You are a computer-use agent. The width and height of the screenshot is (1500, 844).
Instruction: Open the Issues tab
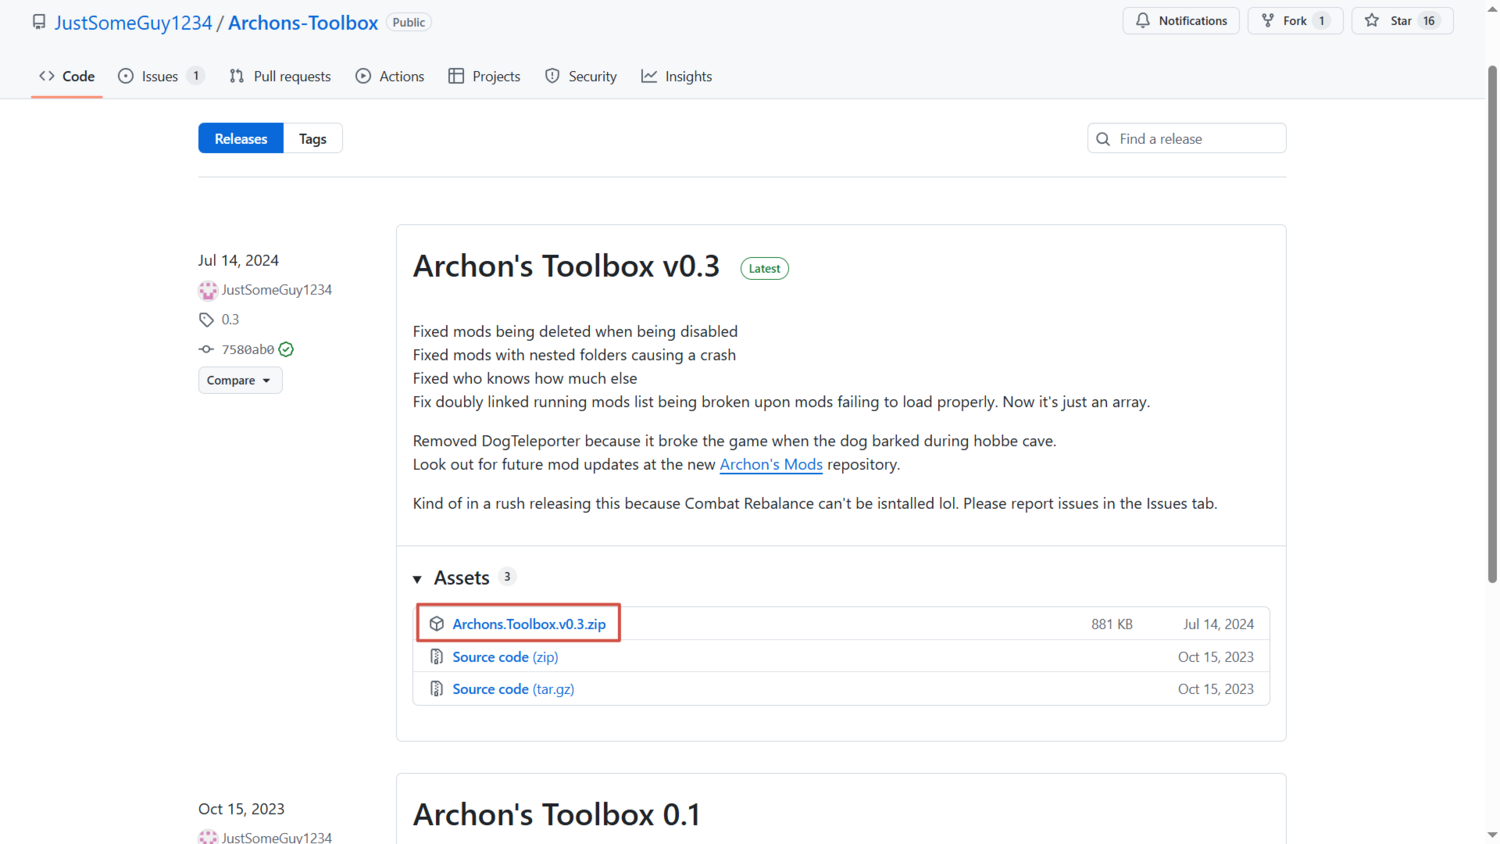160,76
